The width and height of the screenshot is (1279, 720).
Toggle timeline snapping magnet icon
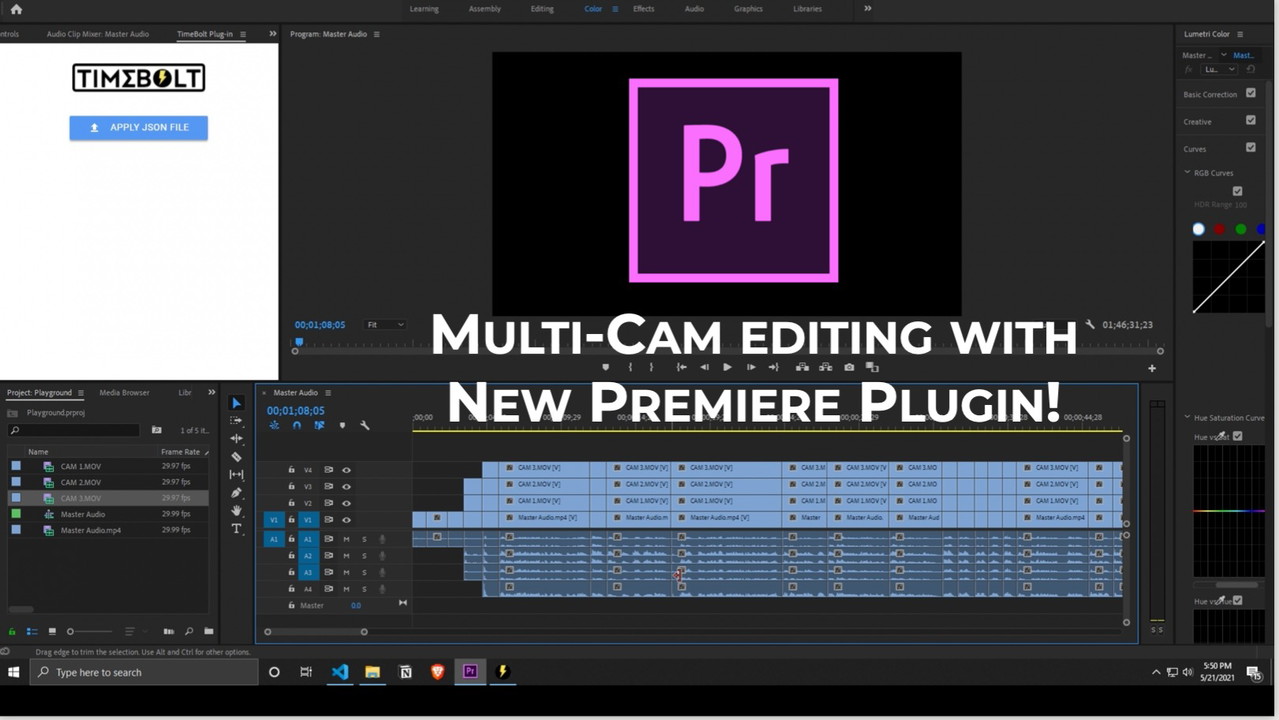tap(296, 425)
